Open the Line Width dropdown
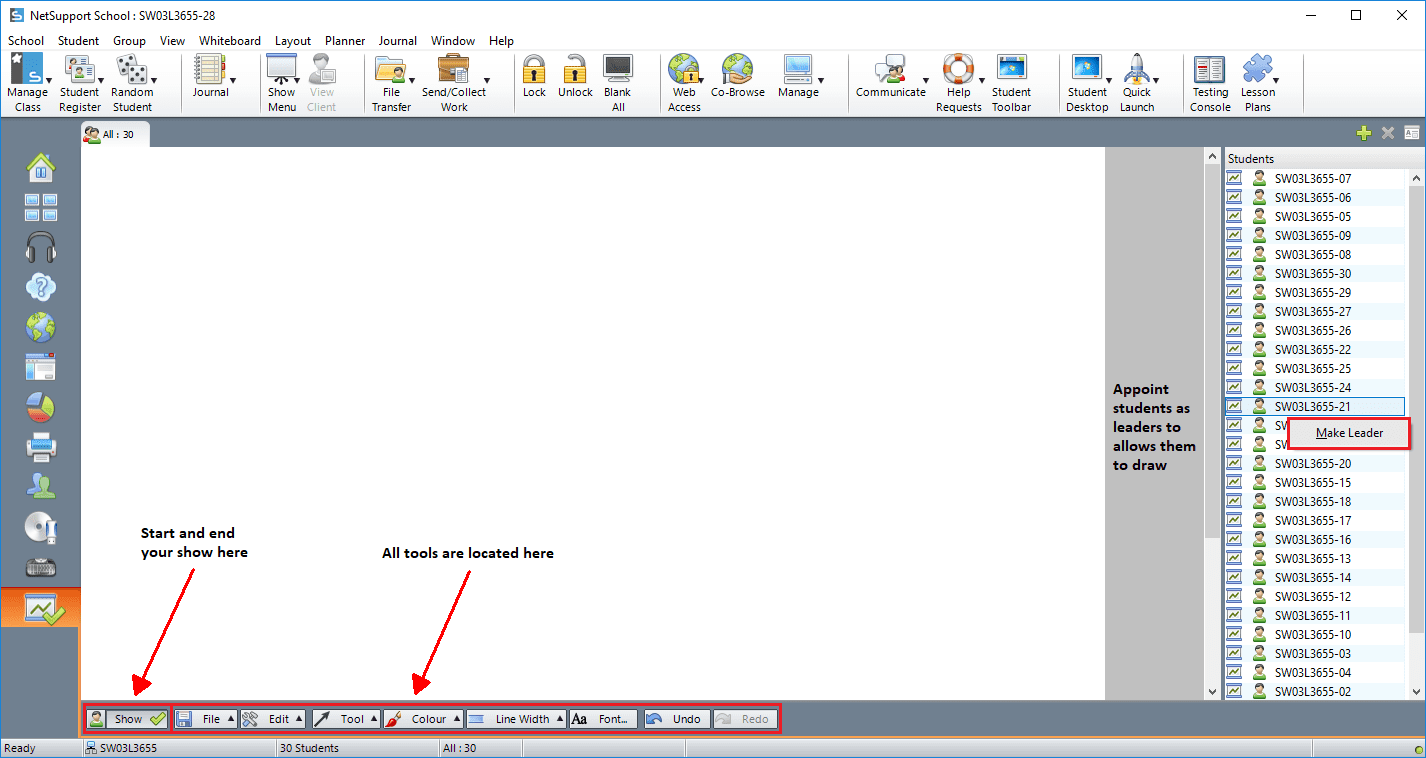 (x=516, y=719)
